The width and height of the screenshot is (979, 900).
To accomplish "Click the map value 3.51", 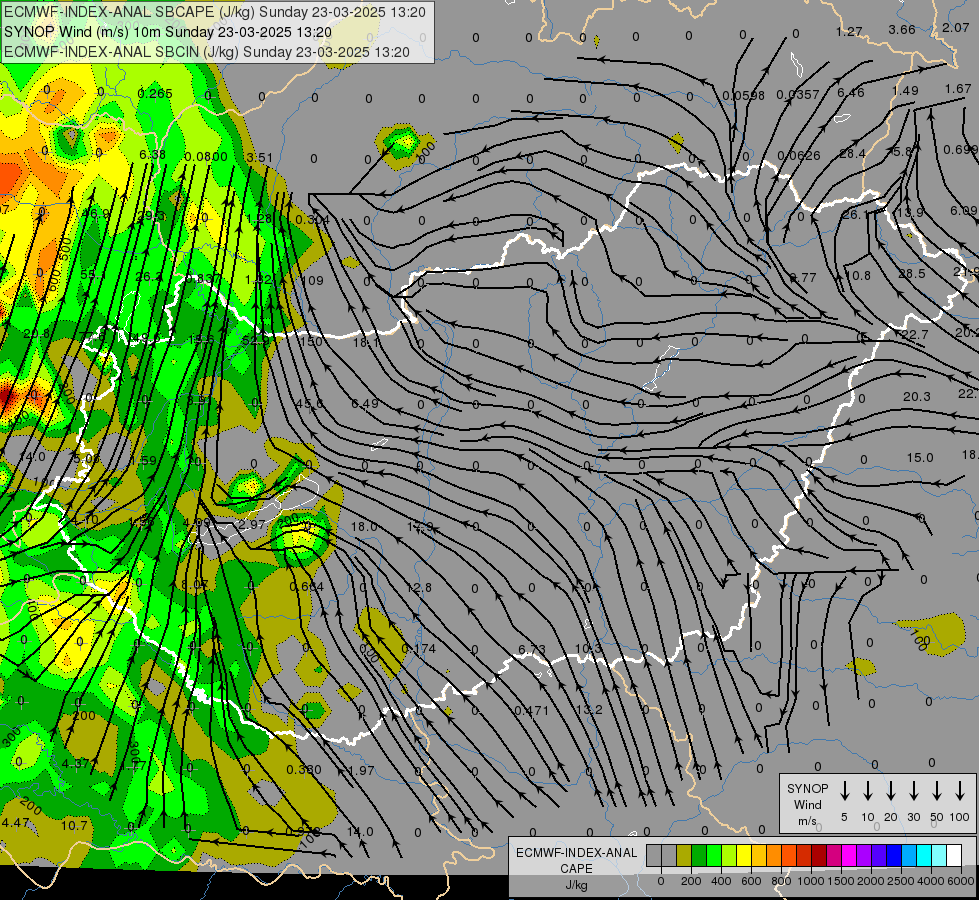I will click(x=260, y=157).
